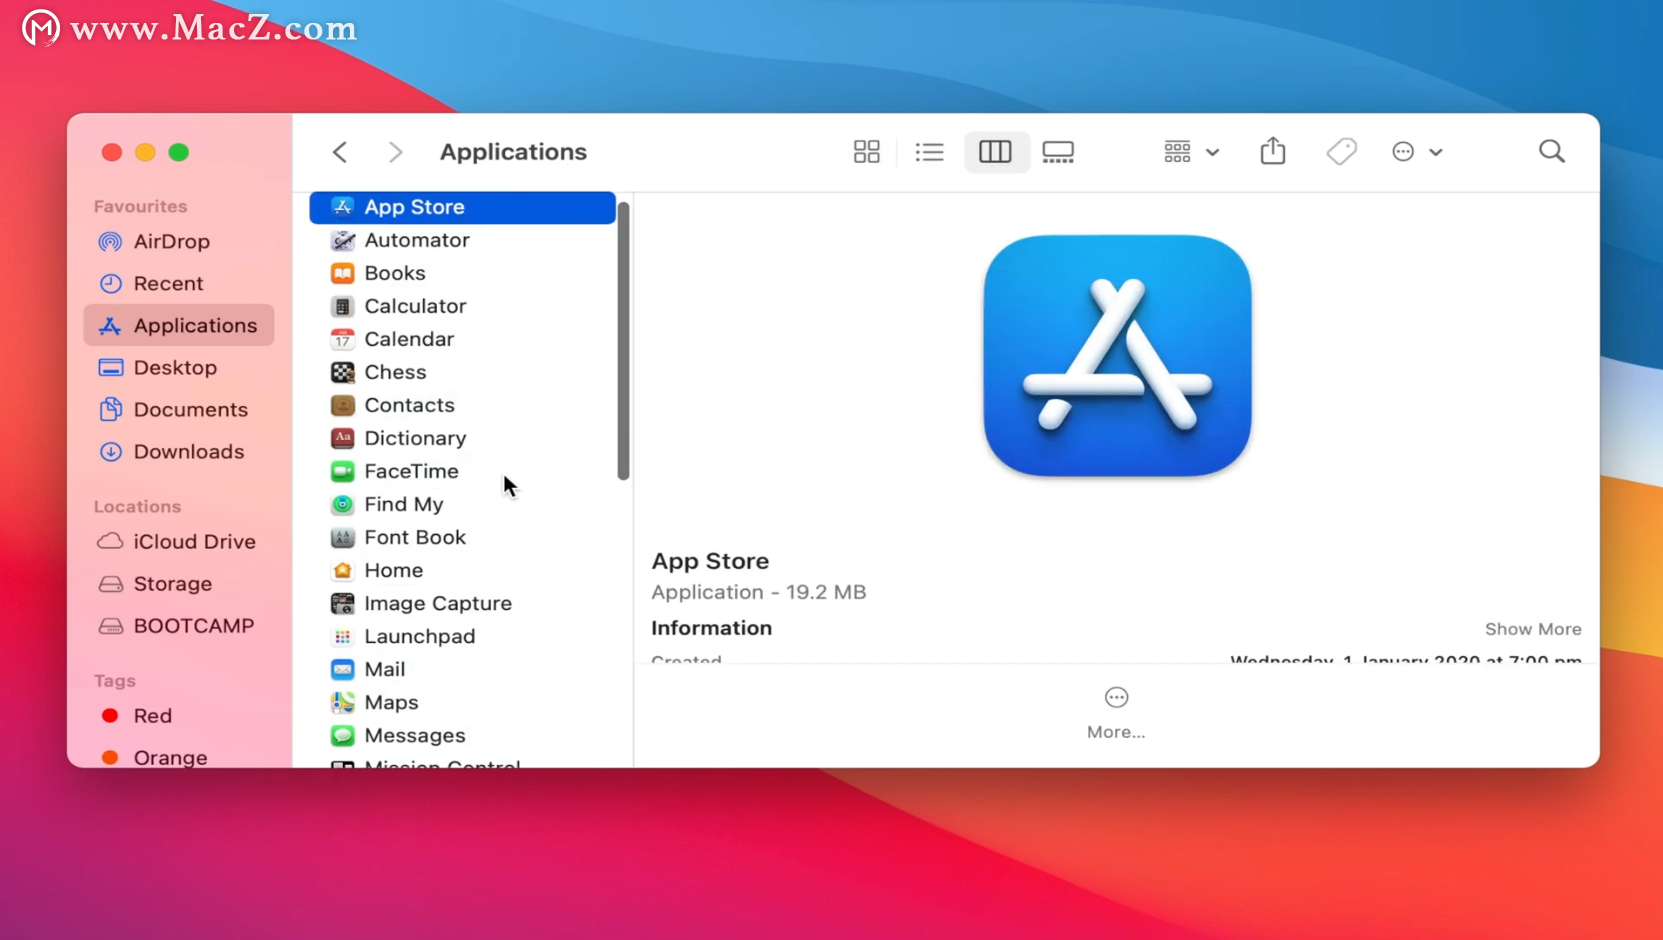Open Documents in the sidebar
The height and width of the screenshot is (940, 1663).
[179, 410]
